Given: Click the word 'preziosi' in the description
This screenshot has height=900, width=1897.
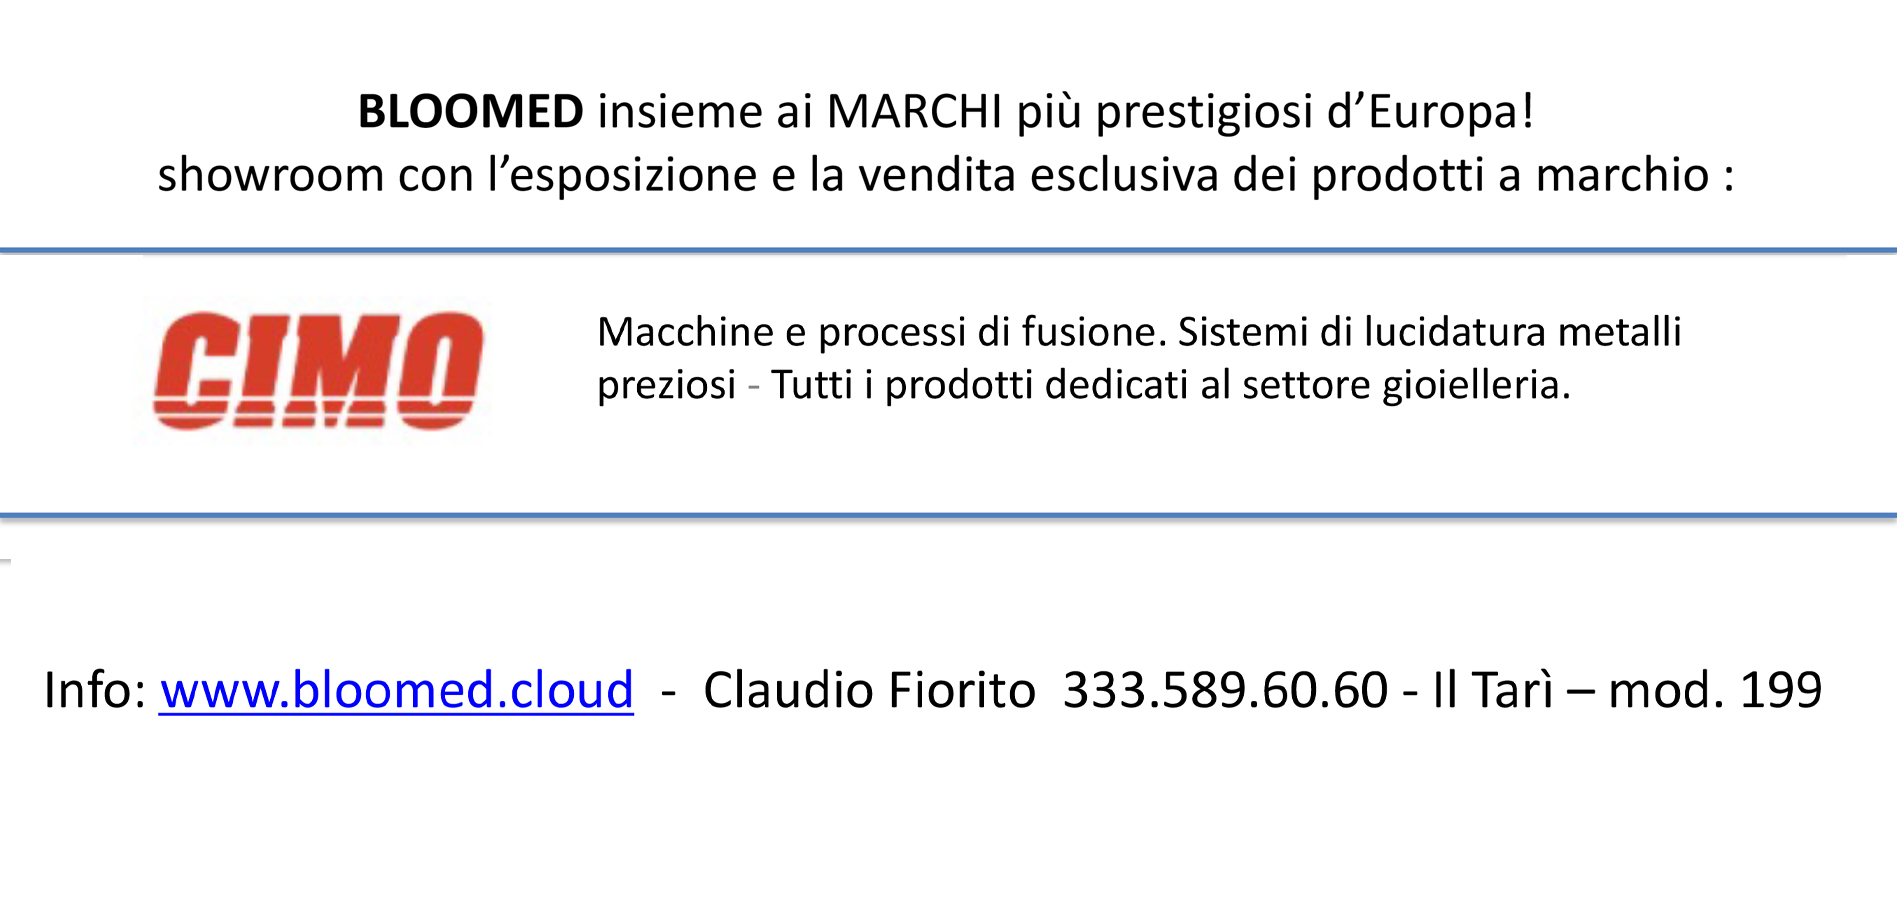Looking at the screenshot, I should 667,385.
